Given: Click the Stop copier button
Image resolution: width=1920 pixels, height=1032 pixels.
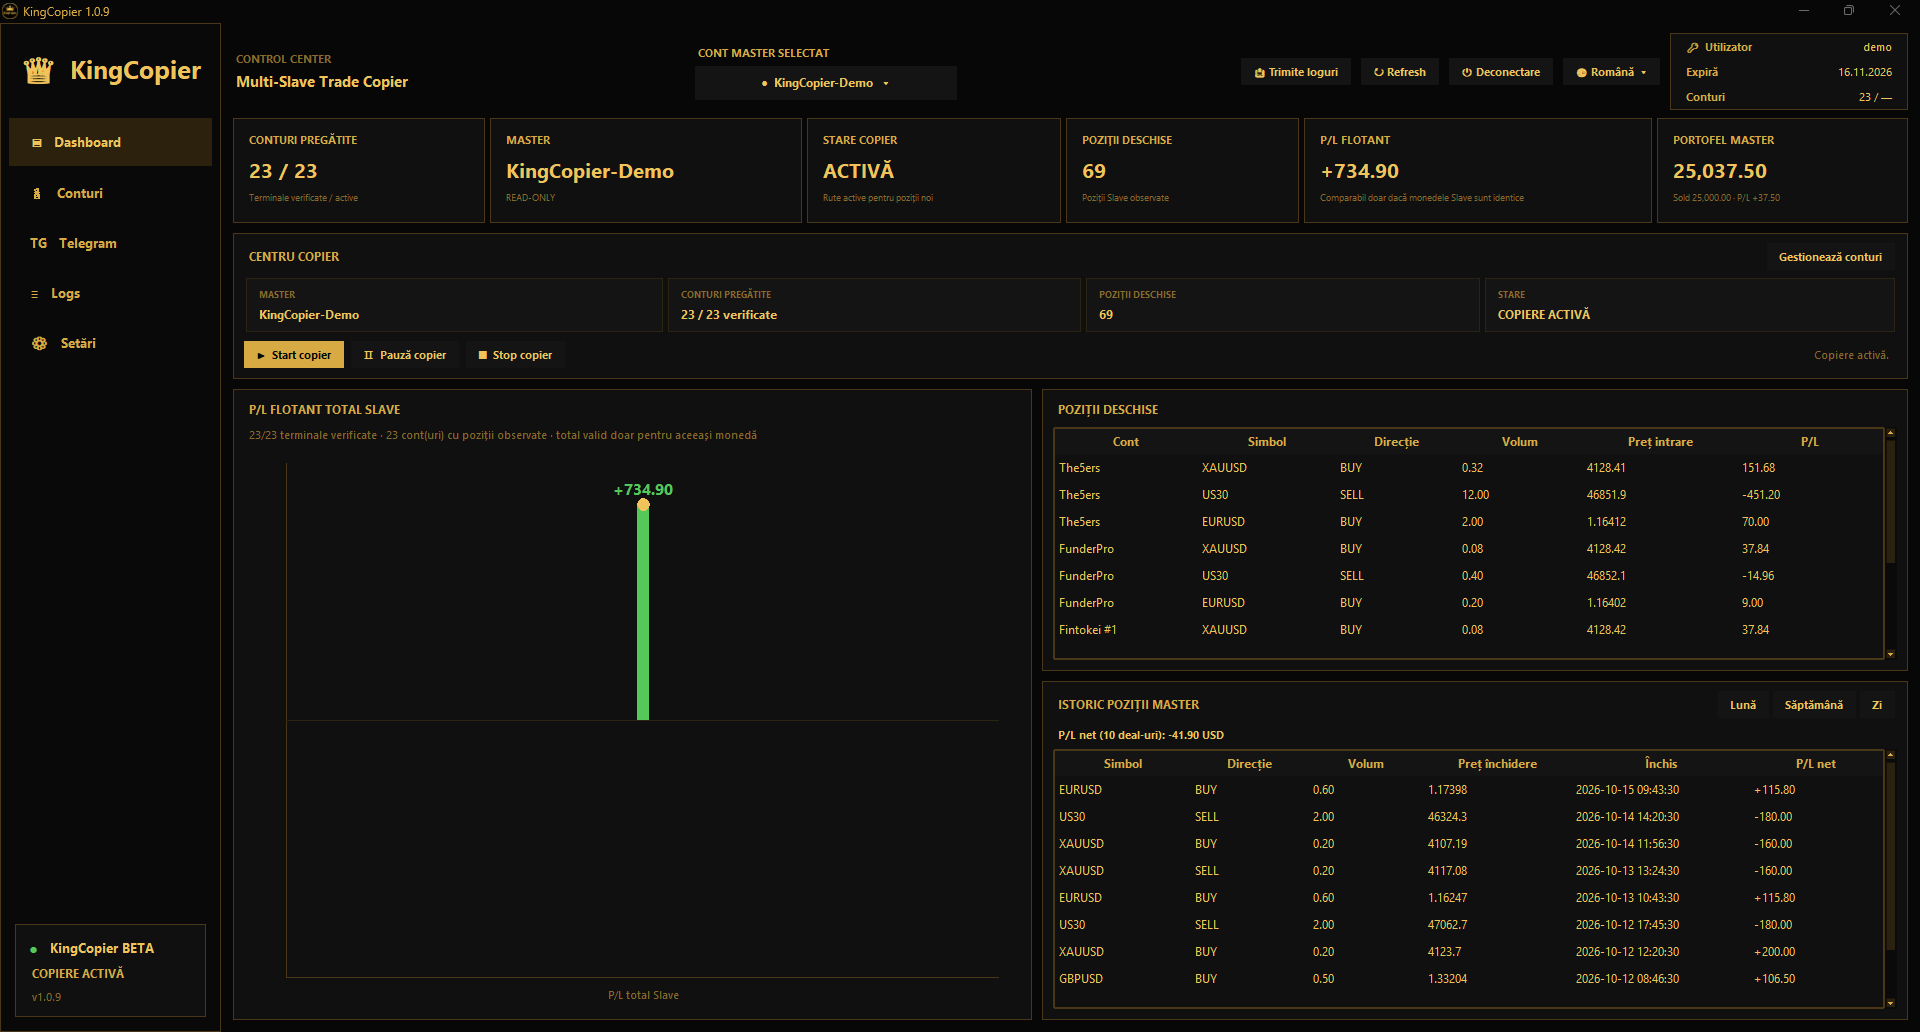Looking at the screenshot, I should [515, 355].
